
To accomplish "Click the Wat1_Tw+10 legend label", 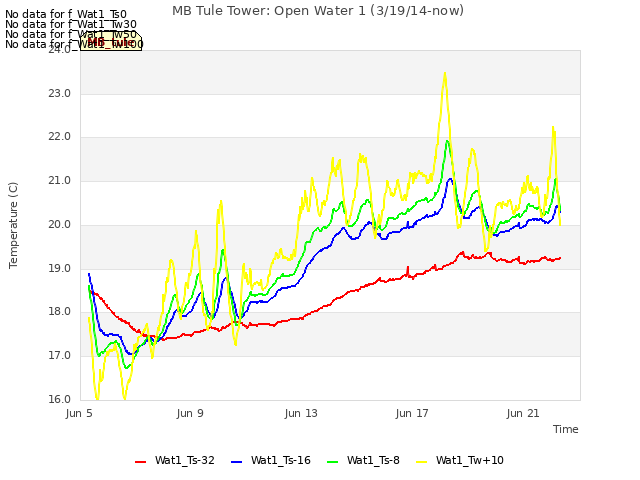I will point(469,460).
